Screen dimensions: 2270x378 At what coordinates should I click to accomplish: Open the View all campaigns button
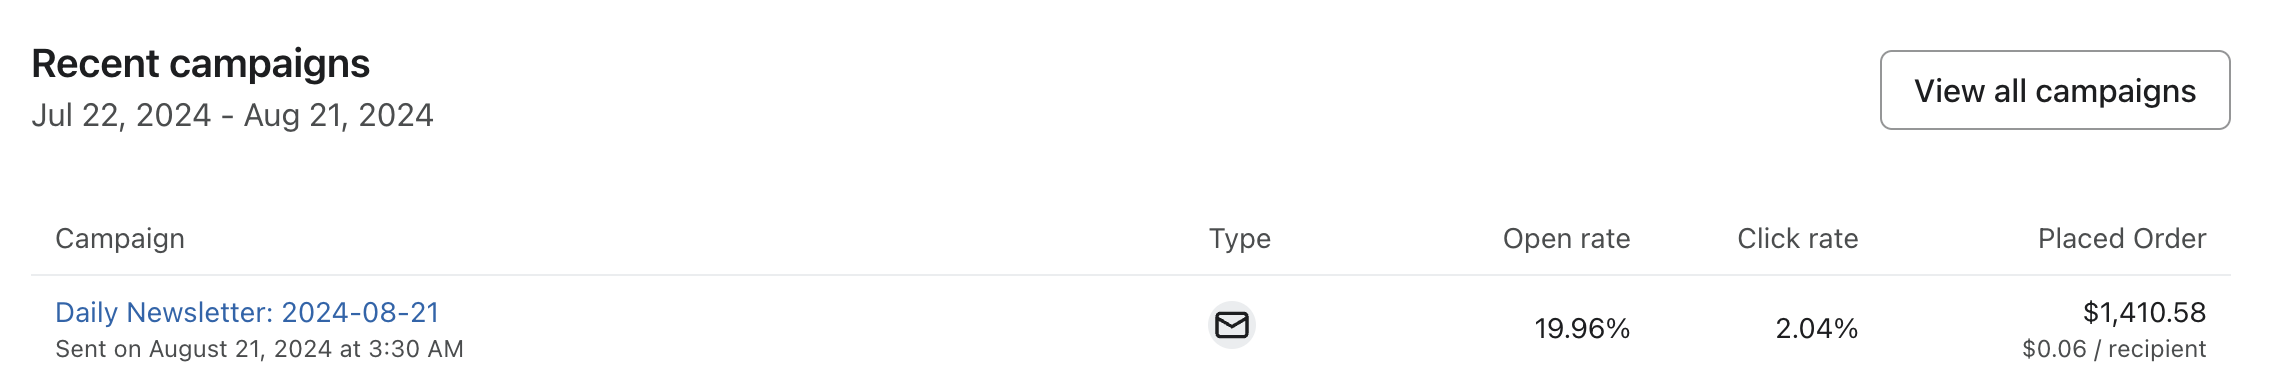[2055, 90]
